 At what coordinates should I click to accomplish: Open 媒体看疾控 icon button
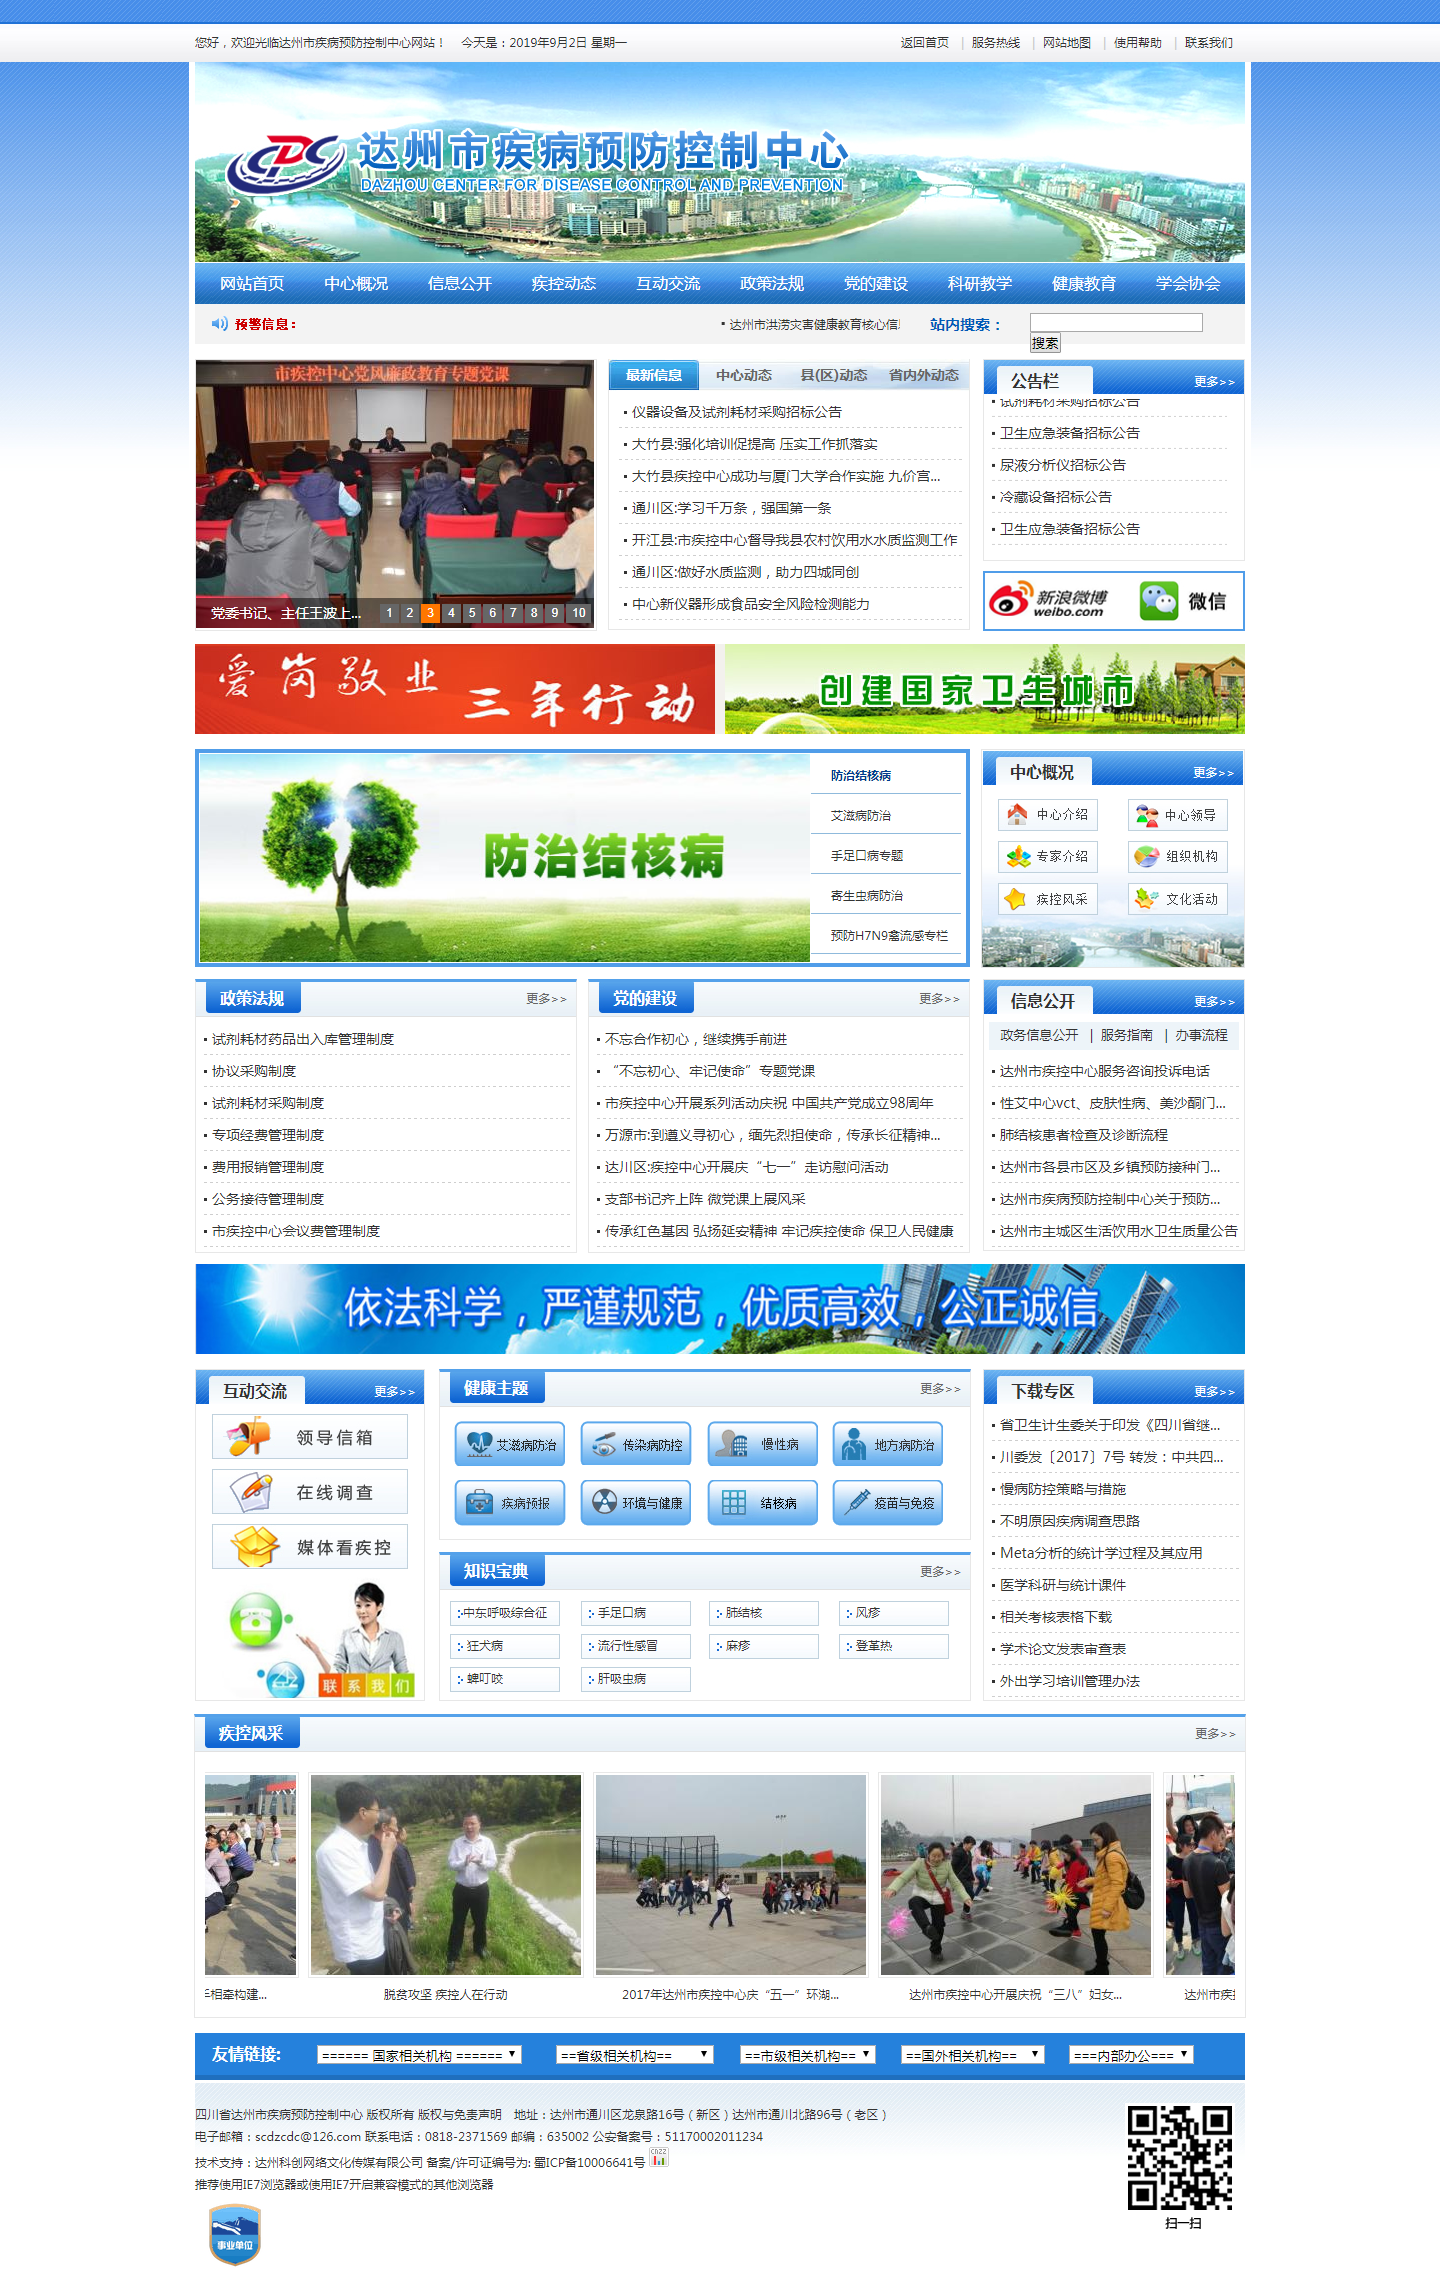tap(310, 1547)
